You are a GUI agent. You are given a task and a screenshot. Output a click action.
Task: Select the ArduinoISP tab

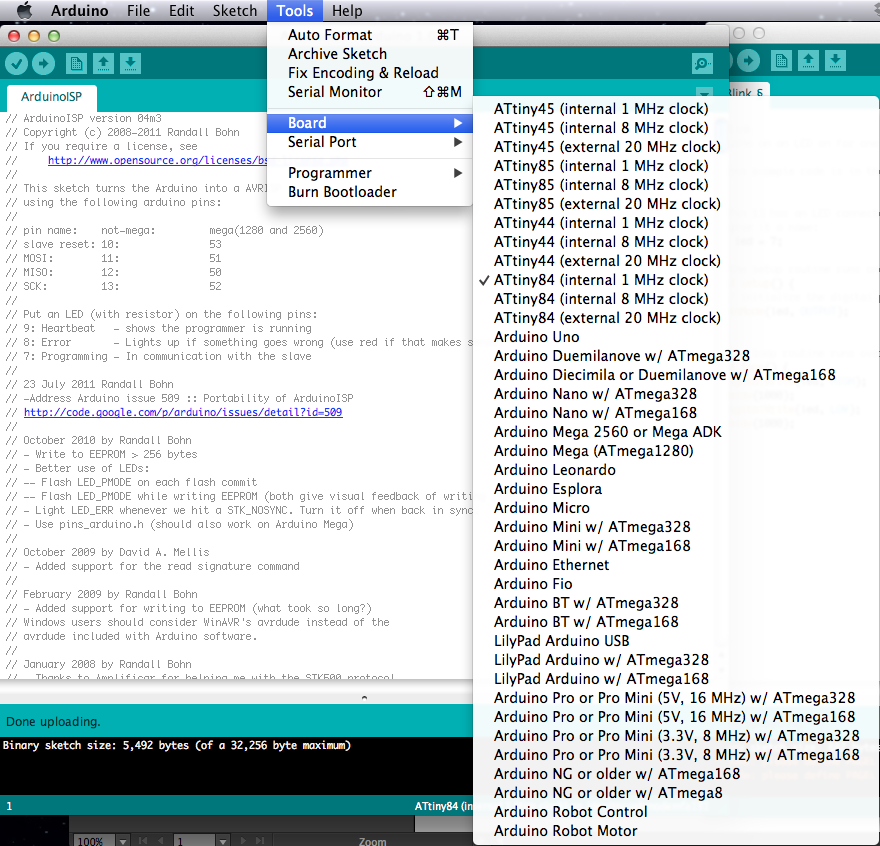pyautogui.click(x=52, y=97)
